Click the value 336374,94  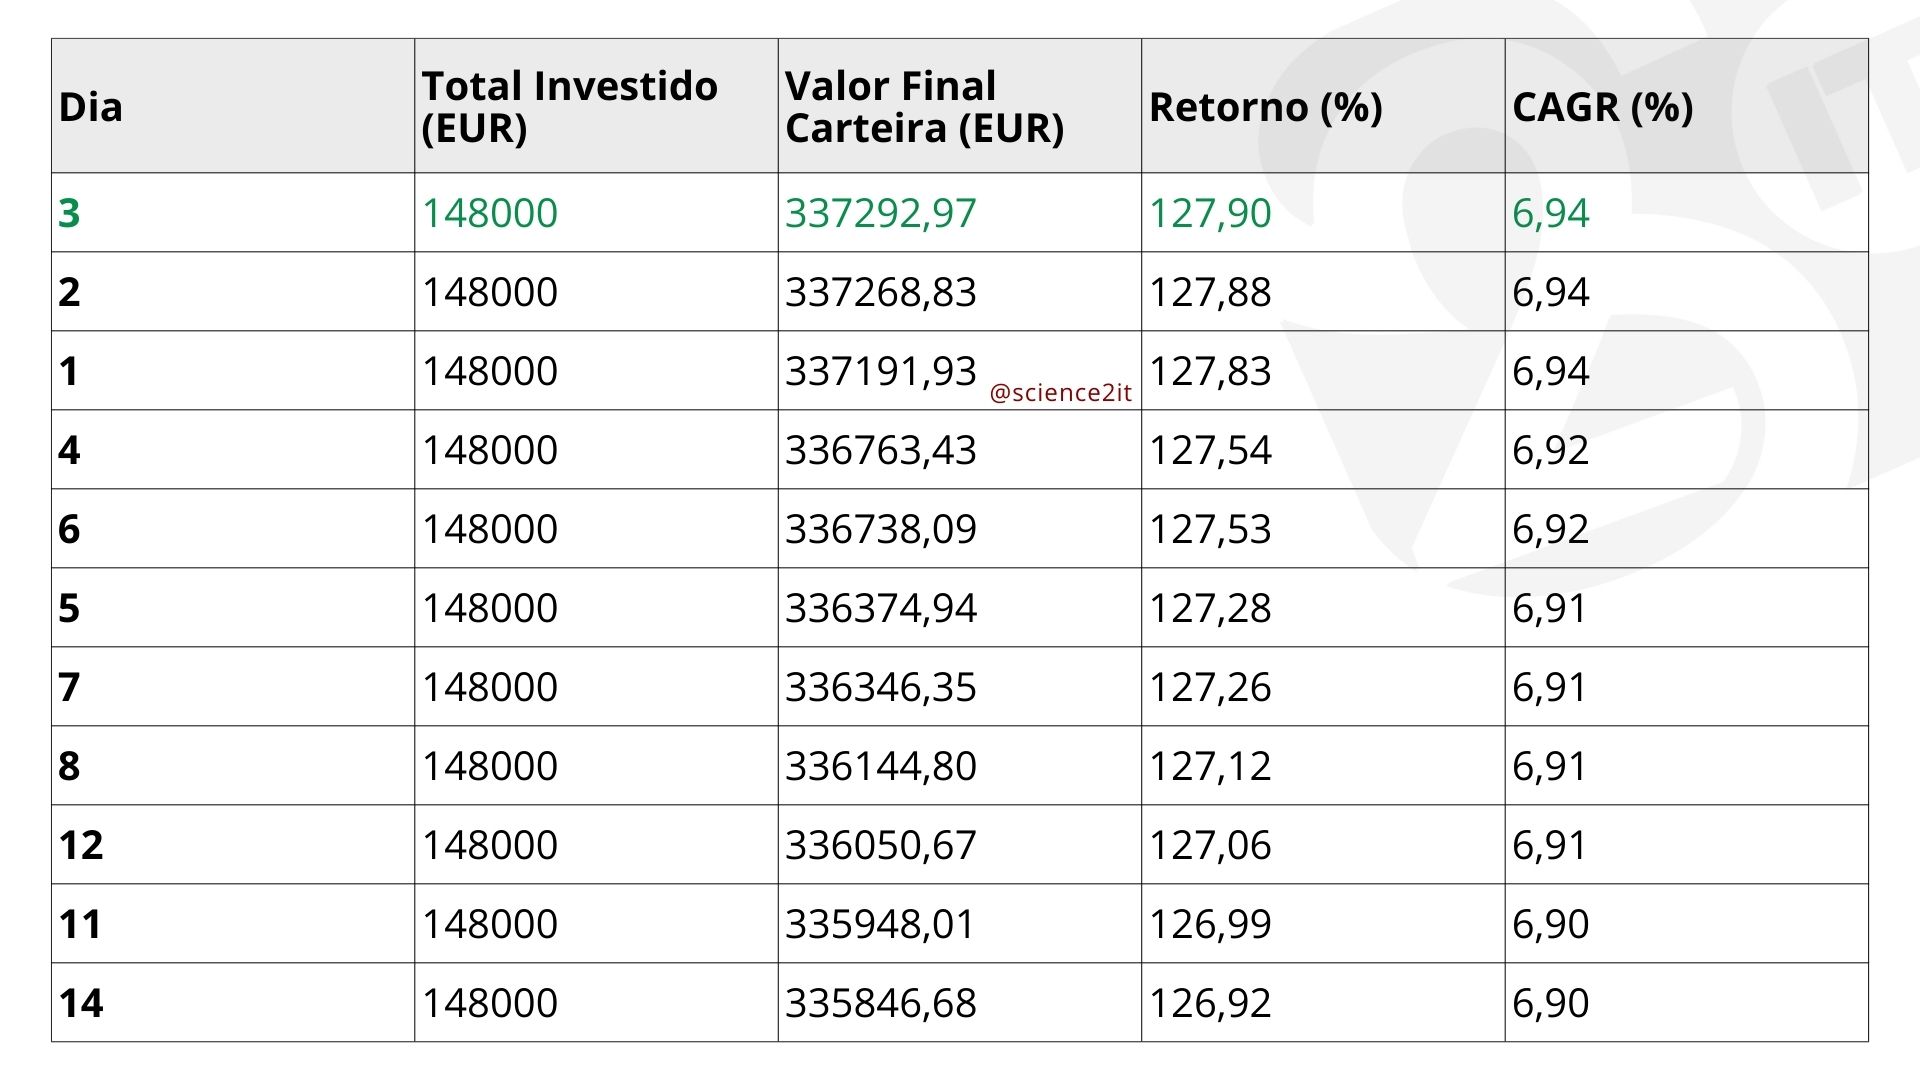[880, 608]
